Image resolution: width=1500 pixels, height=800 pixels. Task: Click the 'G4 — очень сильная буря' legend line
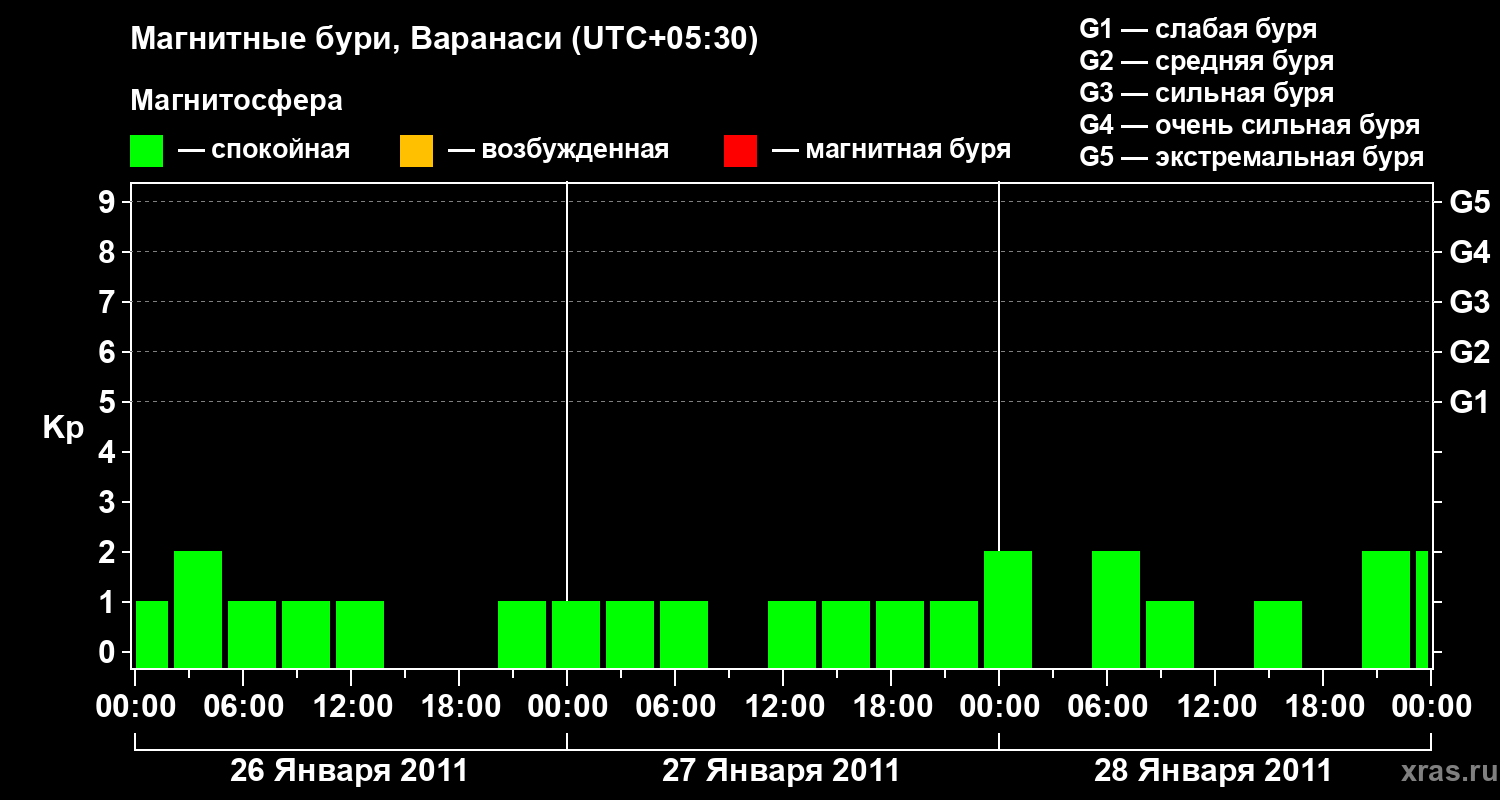point(1250,125)
